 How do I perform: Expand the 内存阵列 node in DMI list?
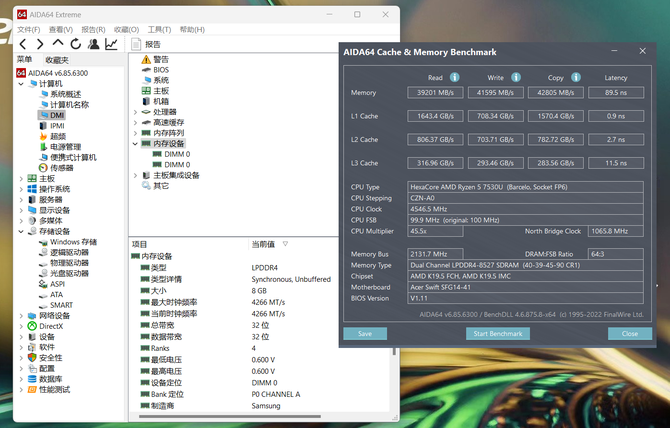[x=135, y=133]
